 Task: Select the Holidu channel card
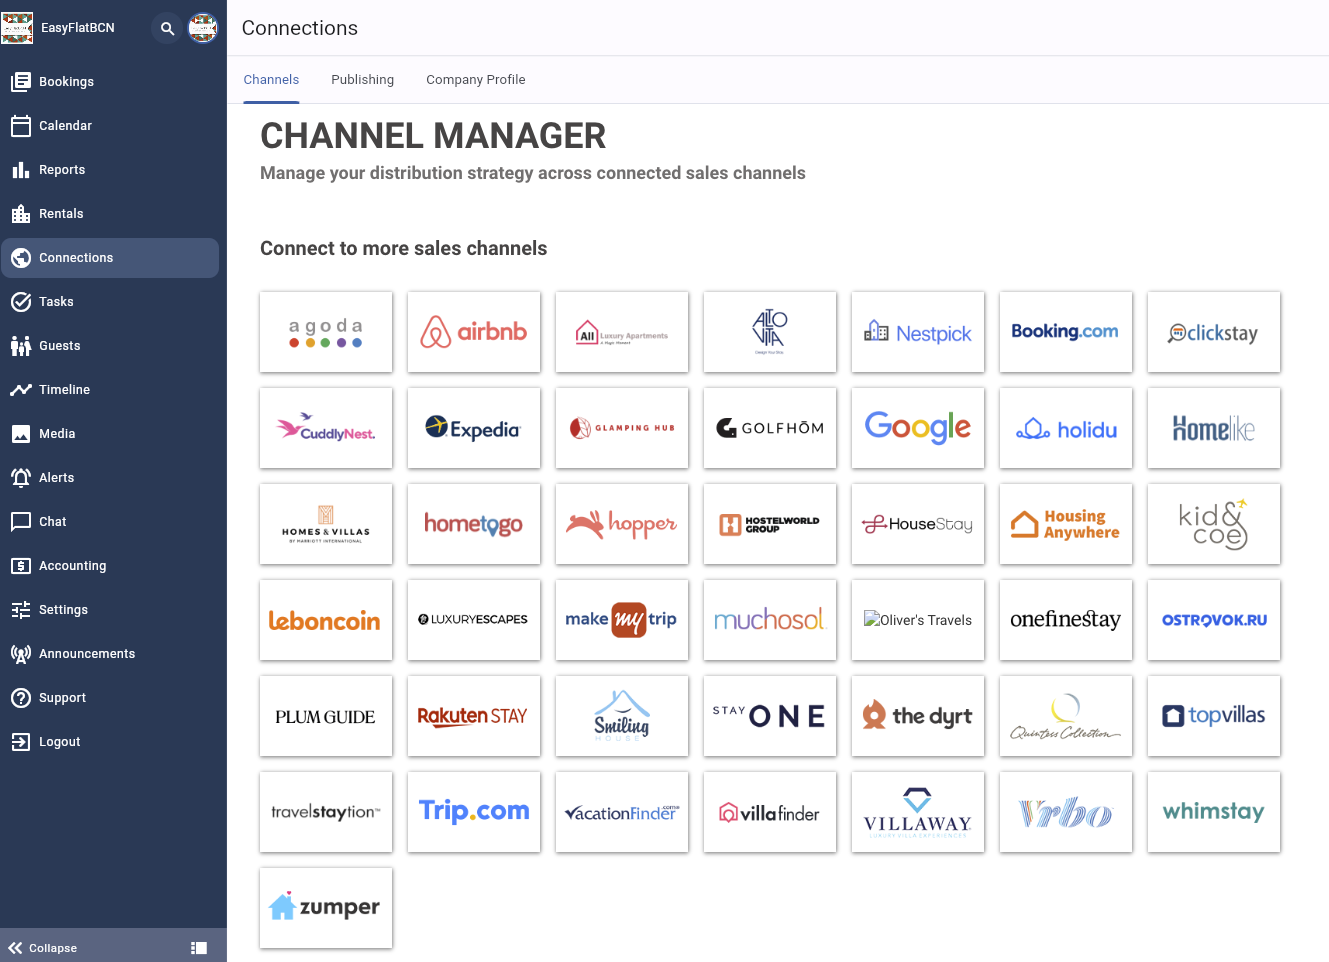(1066, 428)
